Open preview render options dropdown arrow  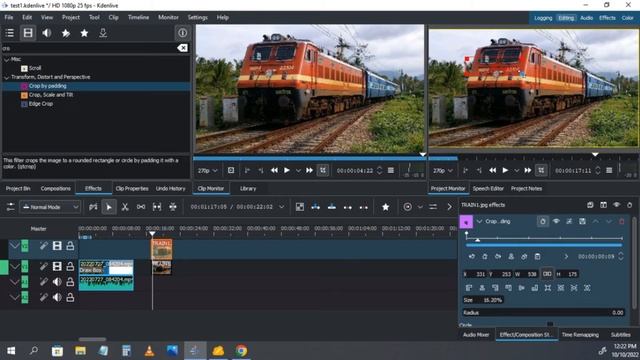[x=420, y=207]
